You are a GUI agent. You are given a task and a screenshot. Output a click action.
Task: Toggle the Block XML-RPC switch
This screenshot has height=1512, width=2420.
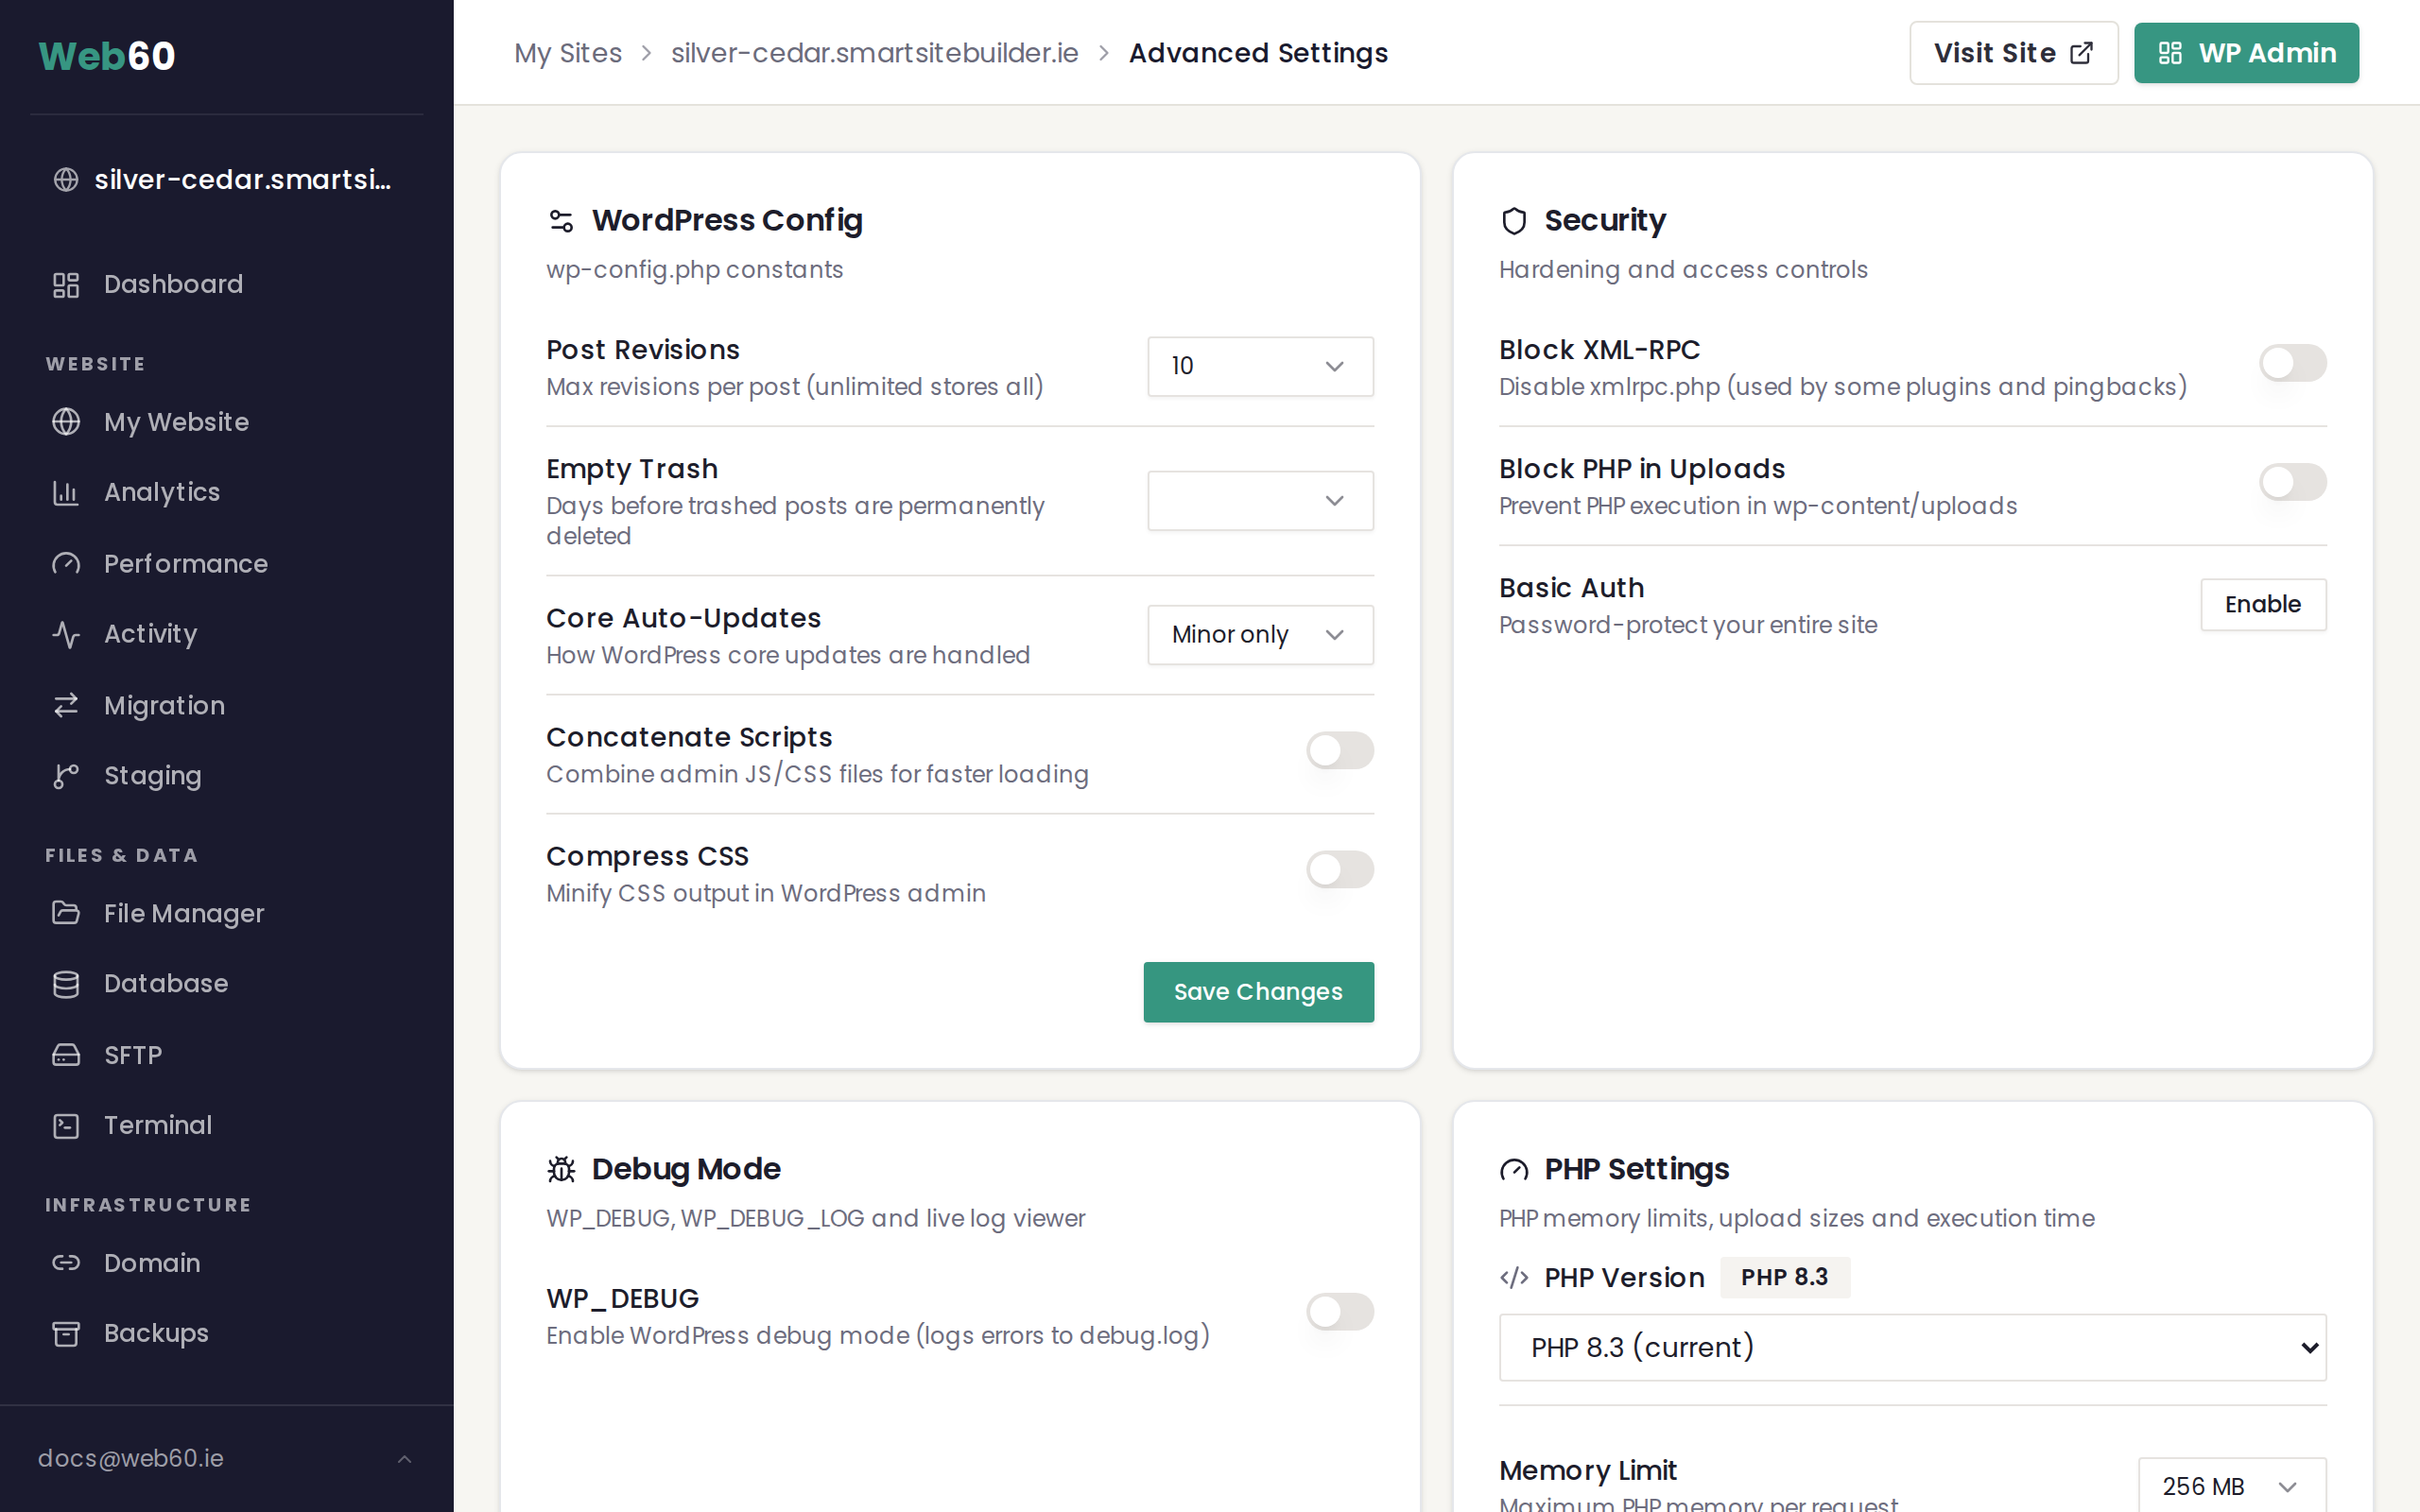pyautogui.click(x=2292, y=362)
